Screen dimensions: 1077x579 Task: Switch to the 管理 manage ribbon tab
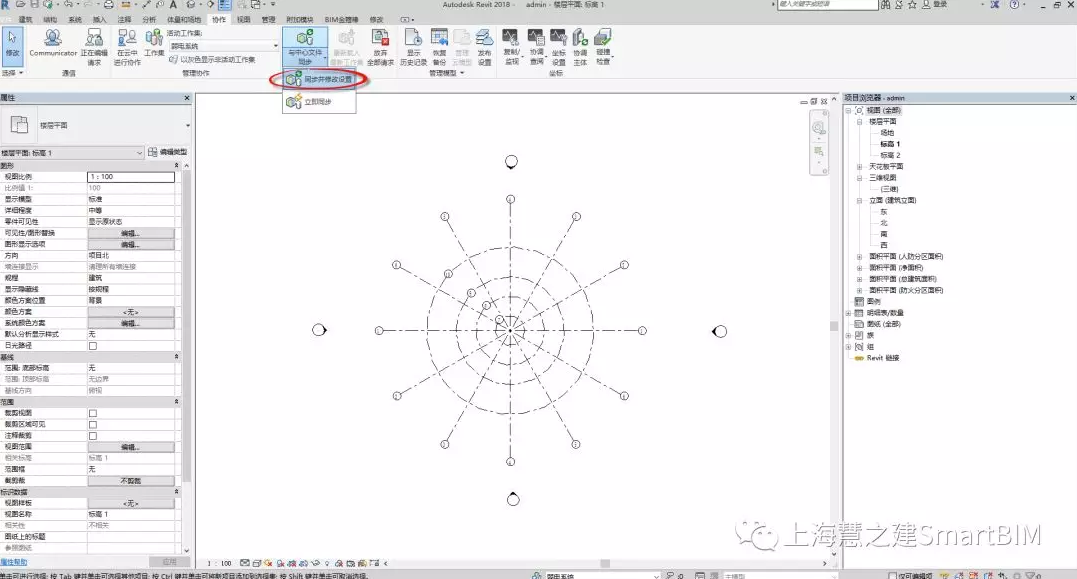coord(269,19)
